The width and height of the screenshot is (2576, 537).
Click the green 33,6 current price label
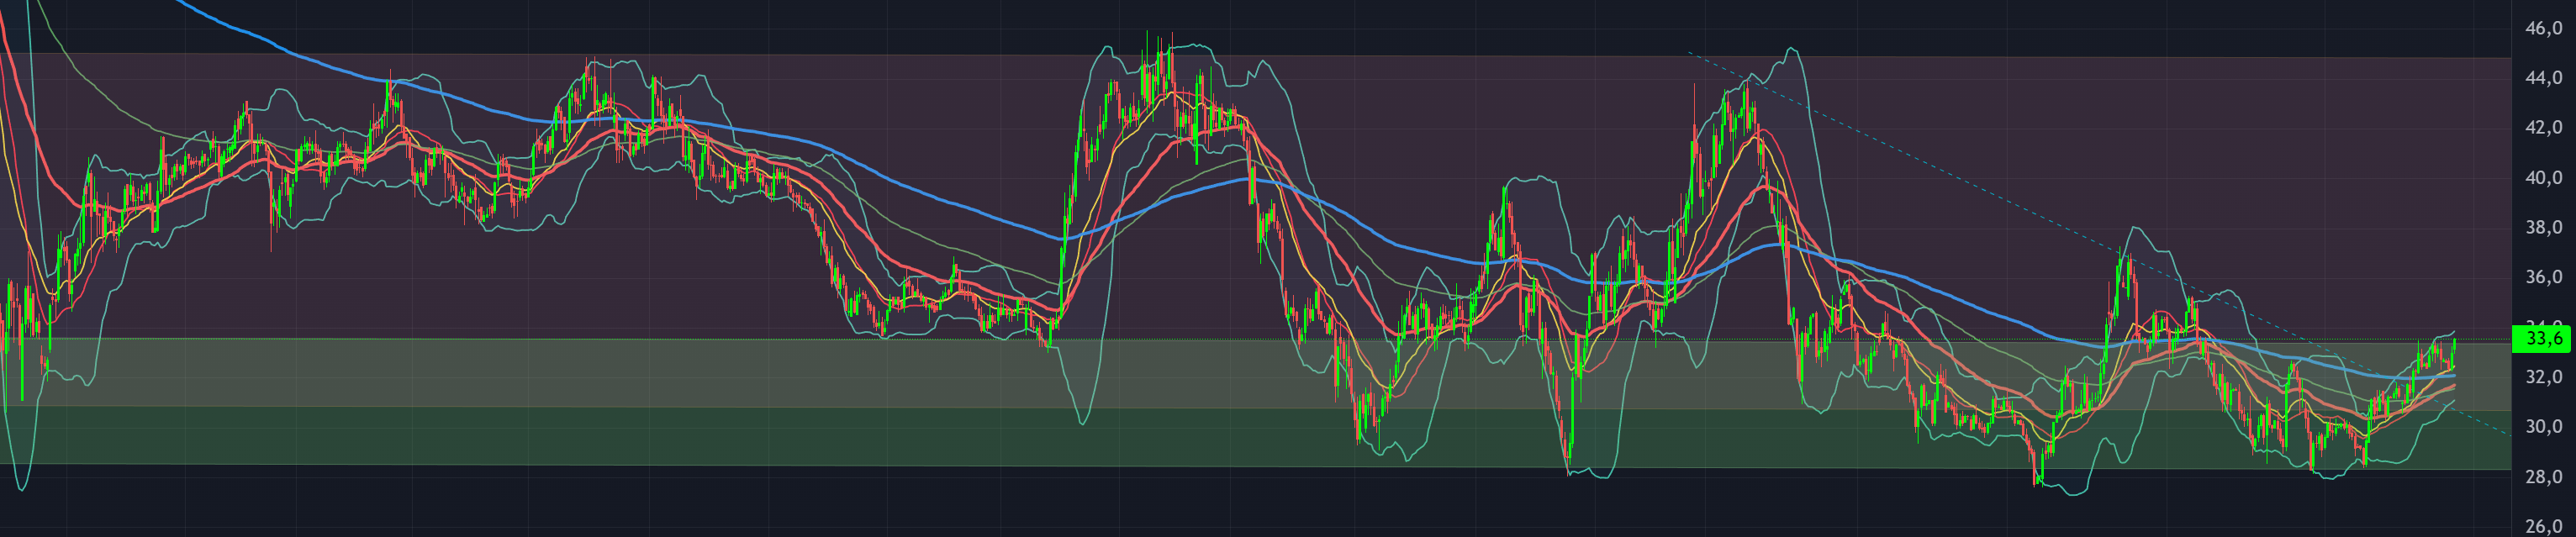point(2542,339)
